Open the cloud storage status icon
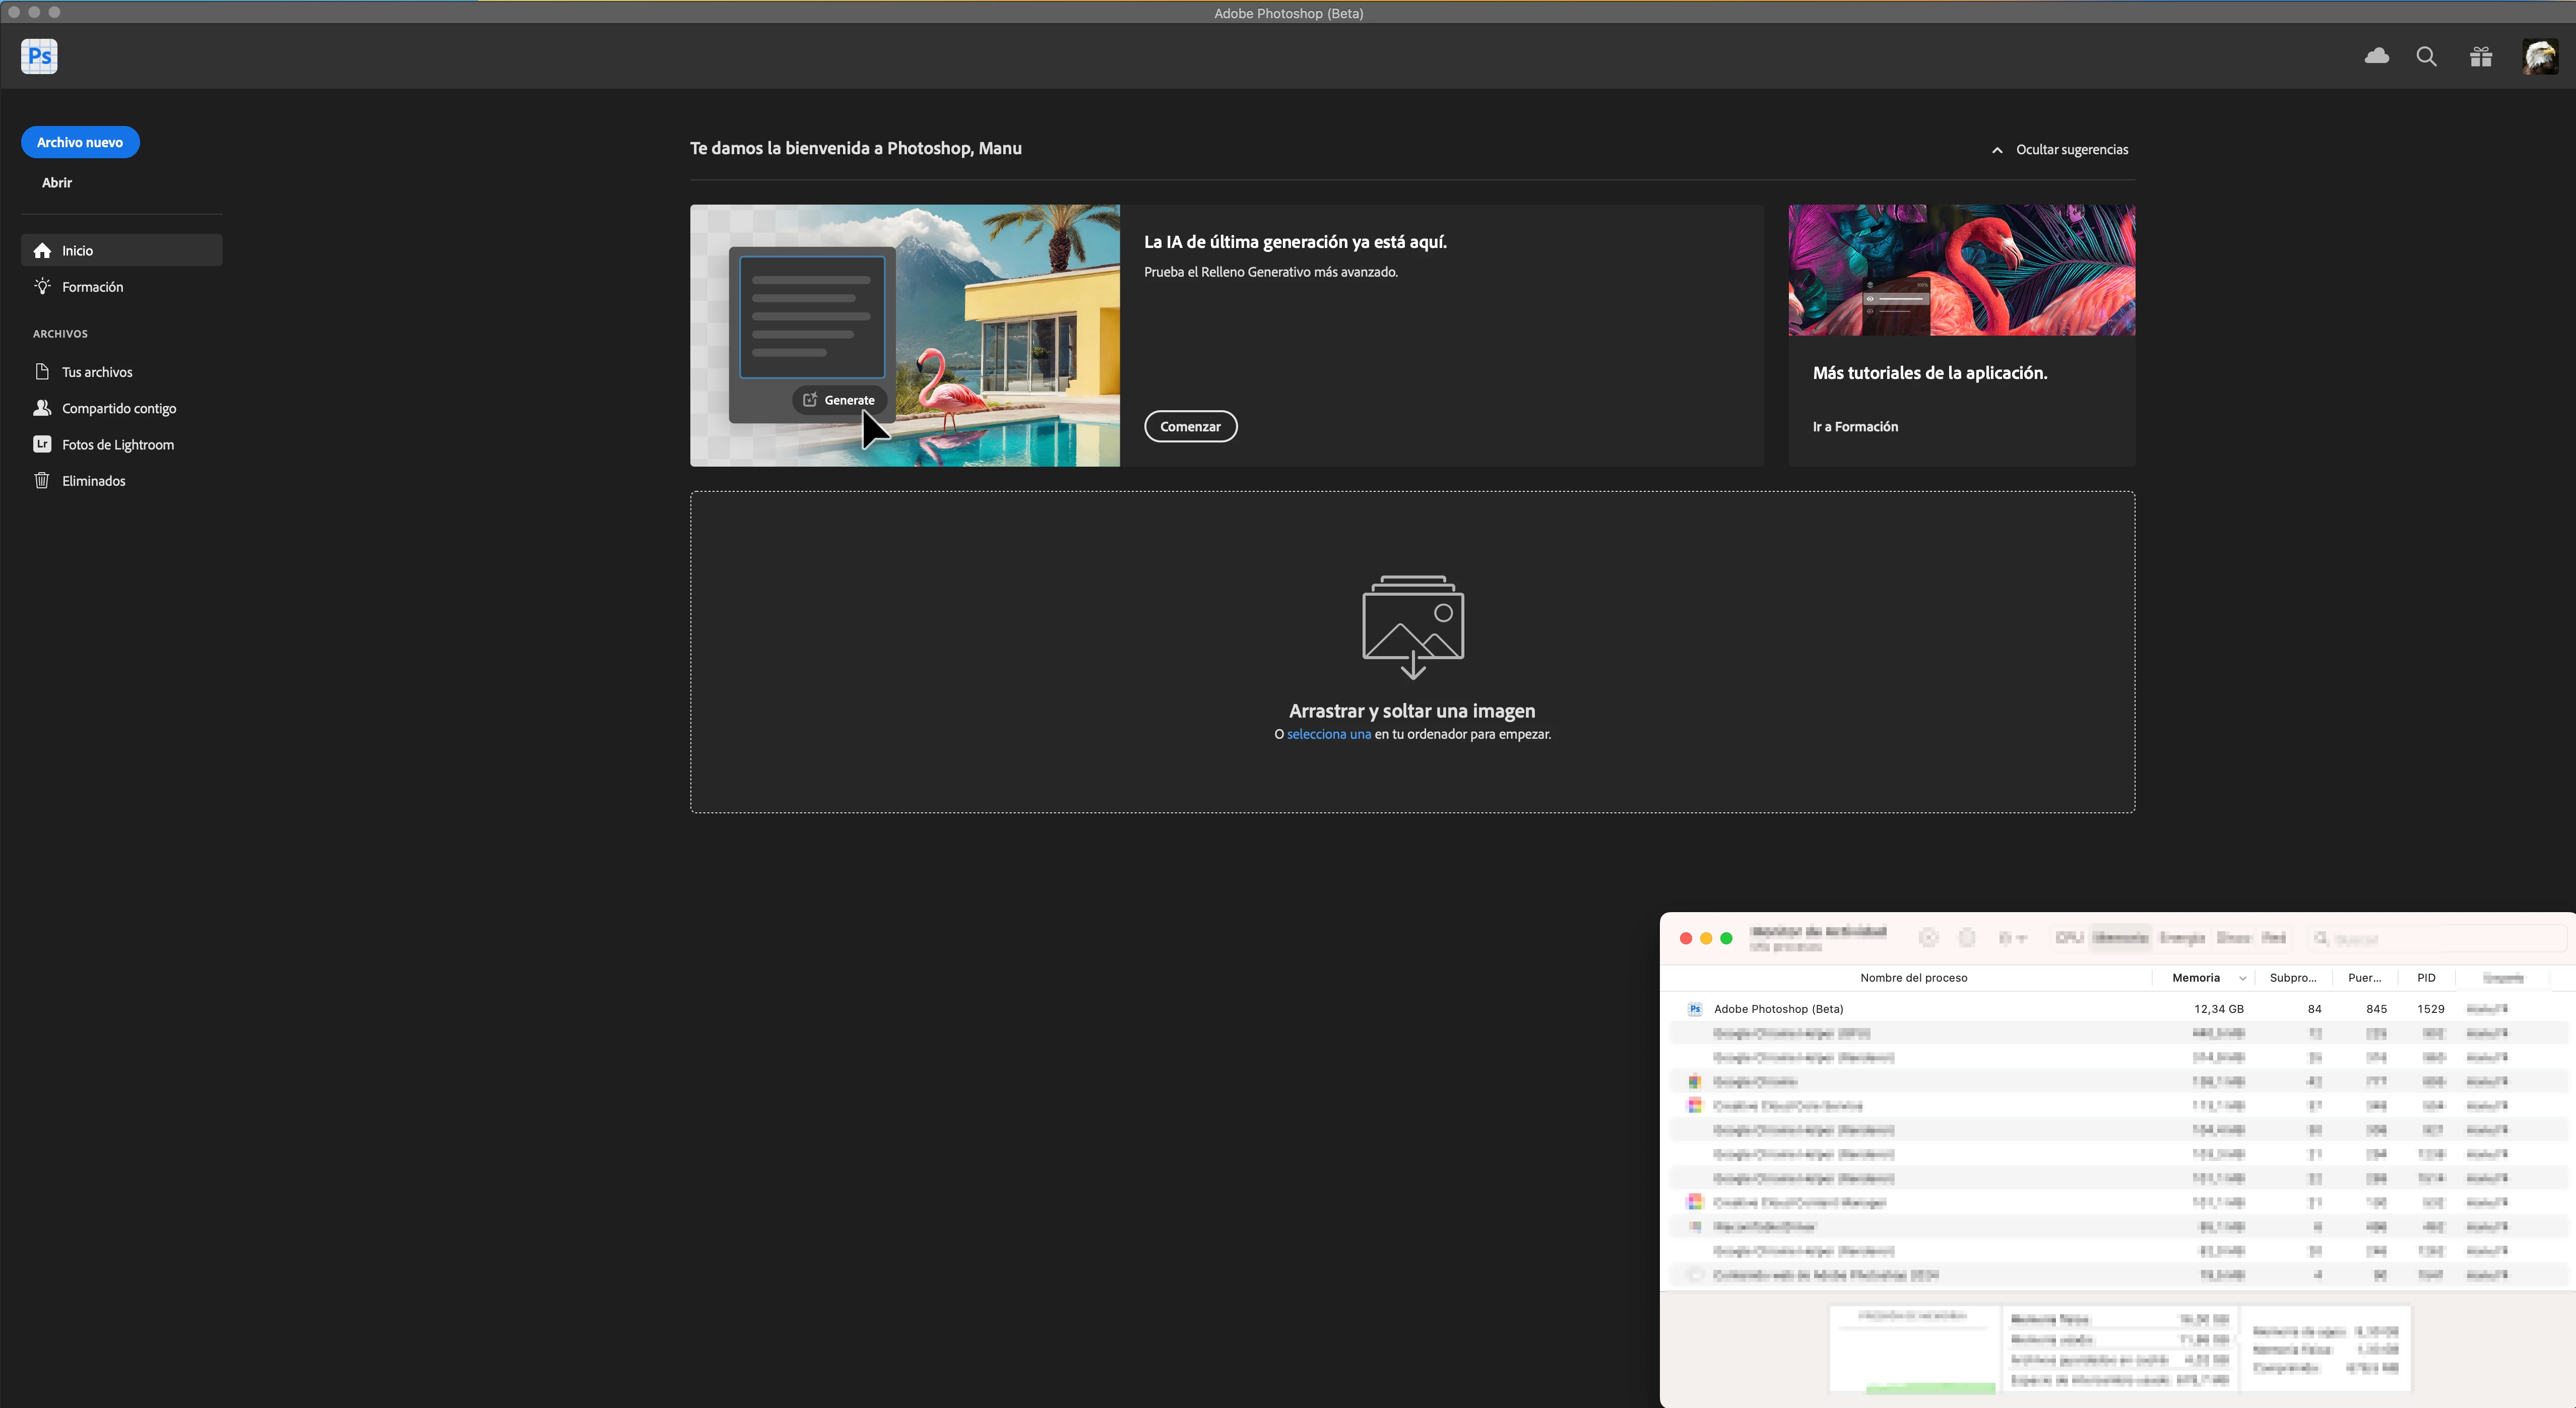 tap(2376, 56)
